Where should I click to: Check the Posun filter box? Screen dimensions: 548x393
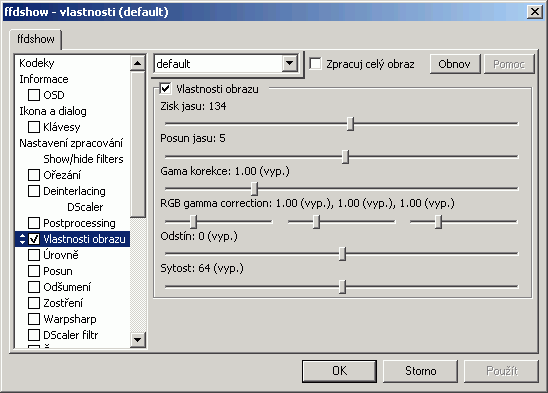click(x=34, y=271)
